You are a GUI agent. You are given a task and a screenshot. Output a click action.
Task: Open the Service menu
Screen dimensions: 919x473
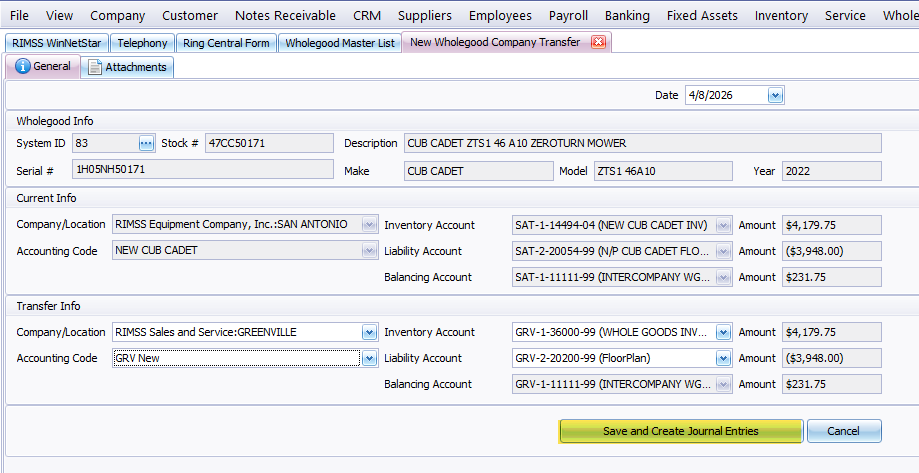coord(845,15)
